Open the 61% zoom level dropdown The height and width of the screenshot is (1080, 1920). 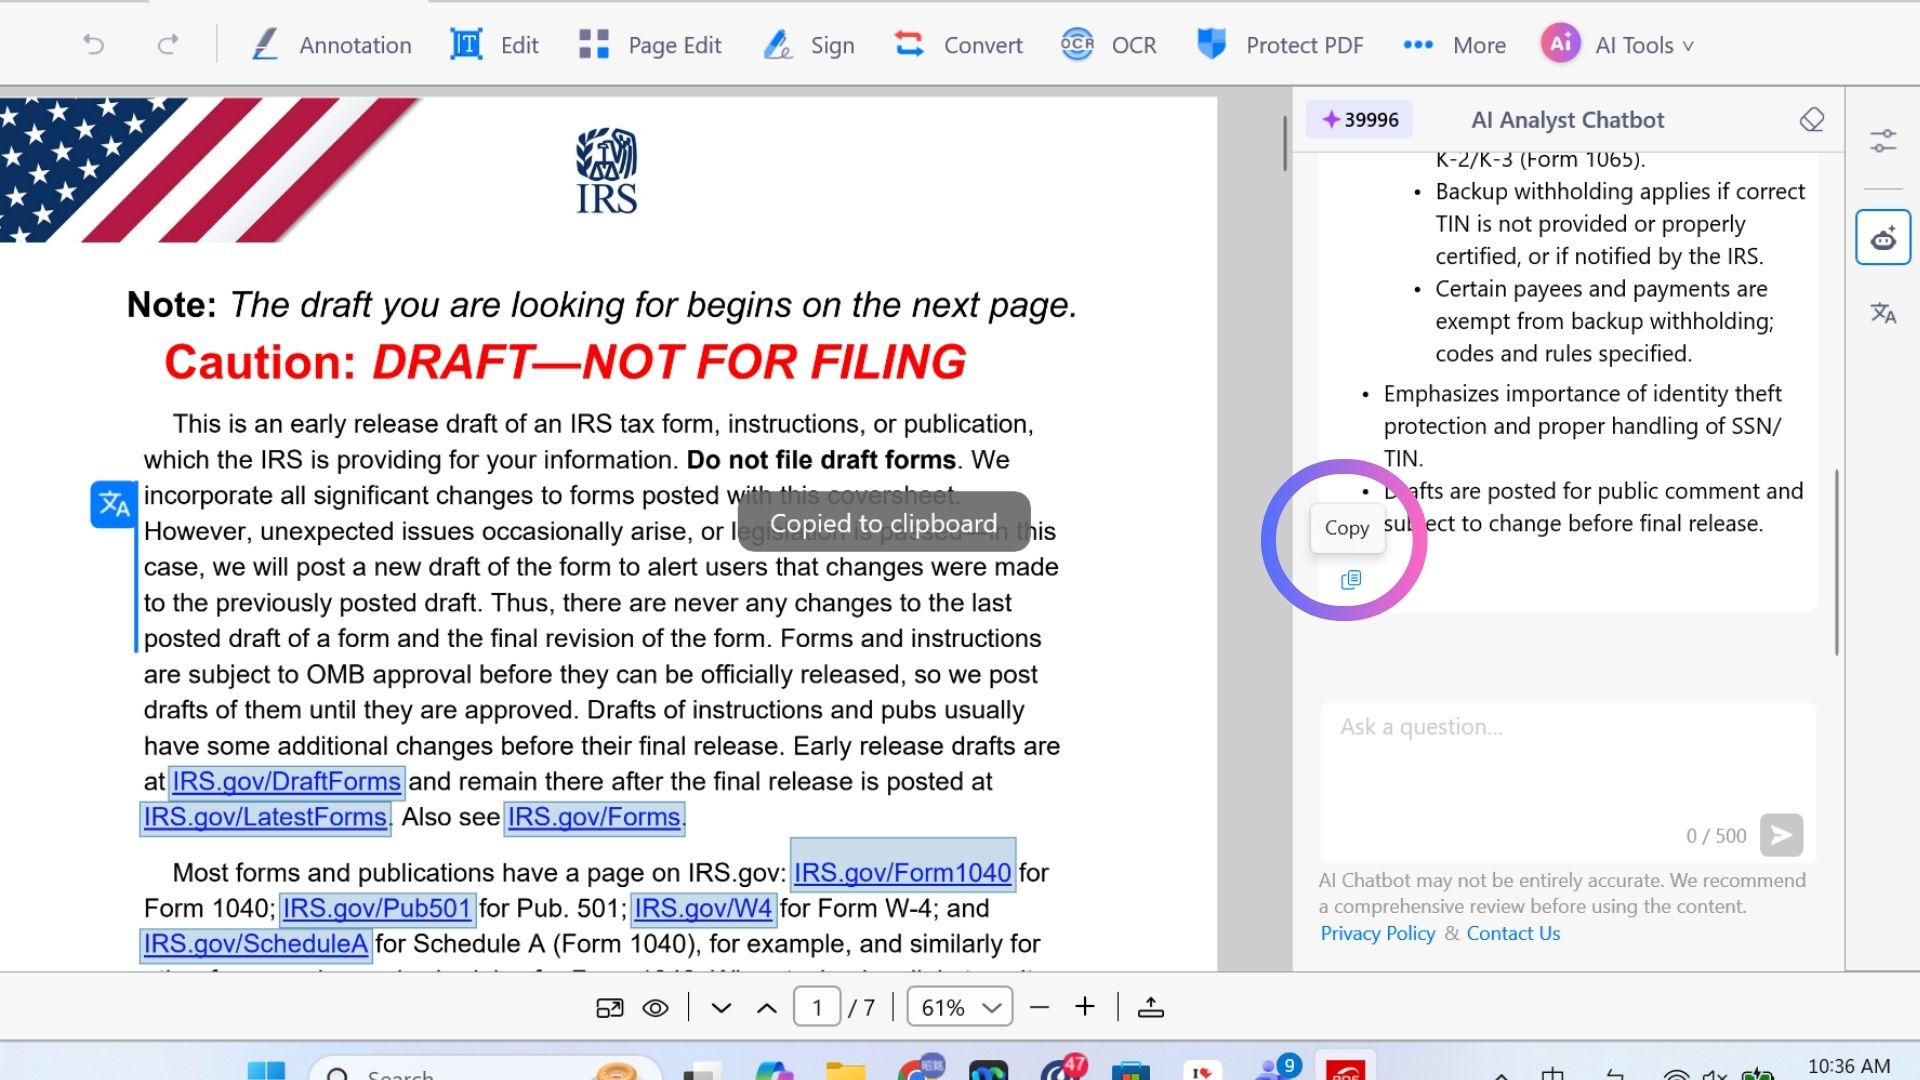coord(959,1007)
